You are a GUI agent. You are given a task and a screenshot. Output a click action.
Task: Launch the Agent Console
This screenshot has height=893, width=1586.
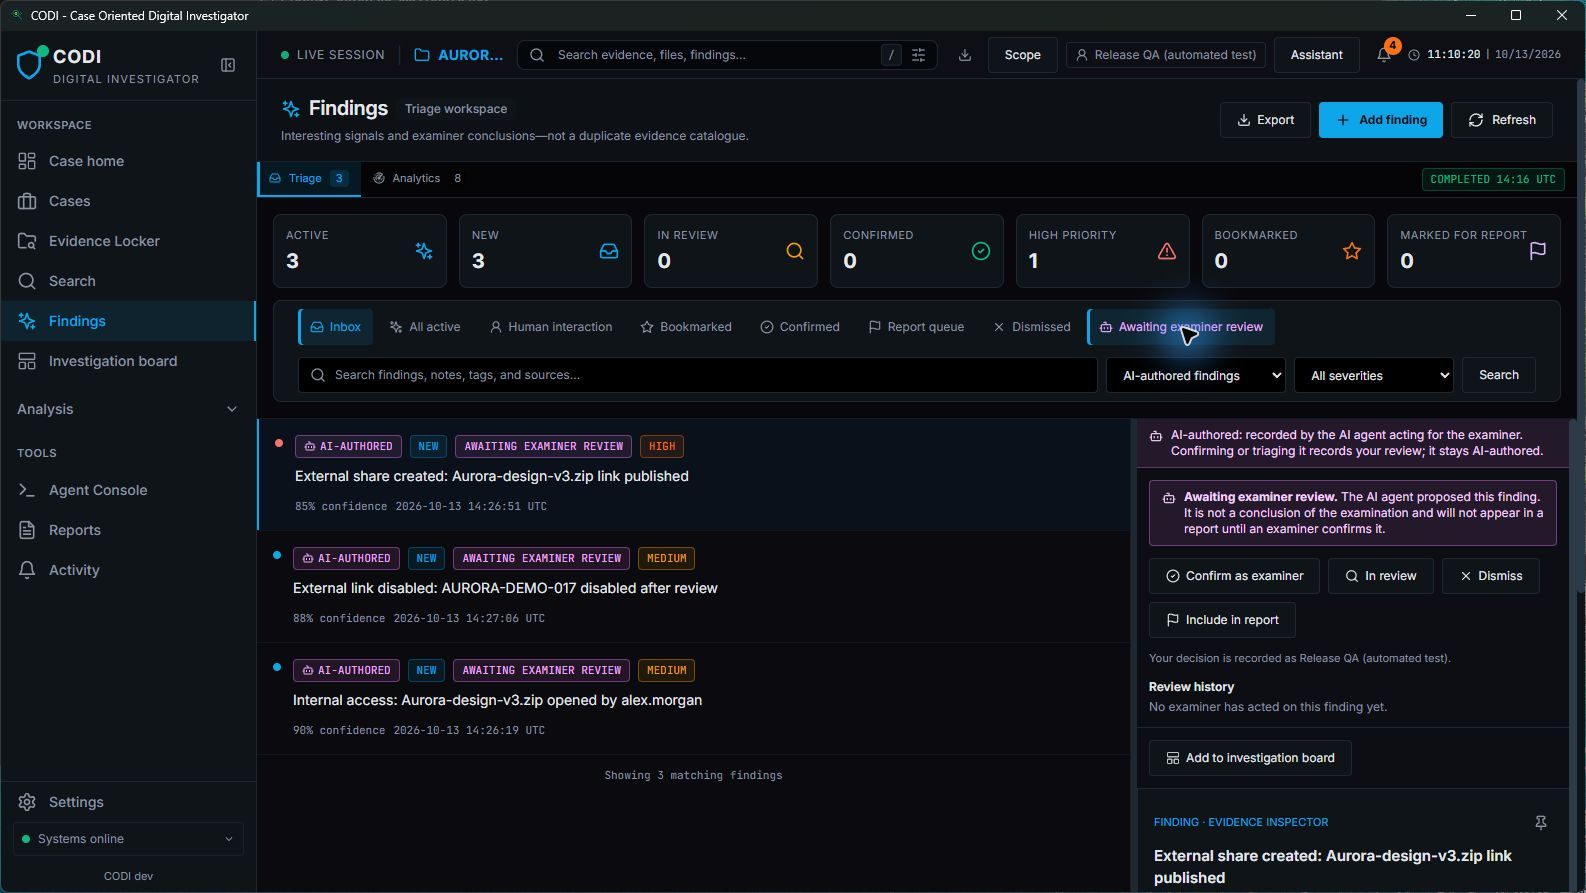tap(128, 490)
